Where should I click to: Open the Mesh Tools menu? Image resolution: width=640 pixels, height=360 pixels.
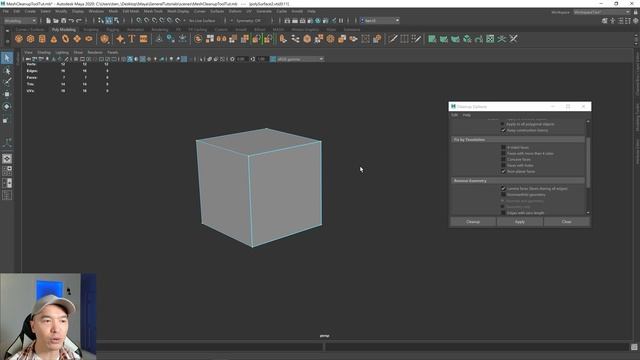153,11
